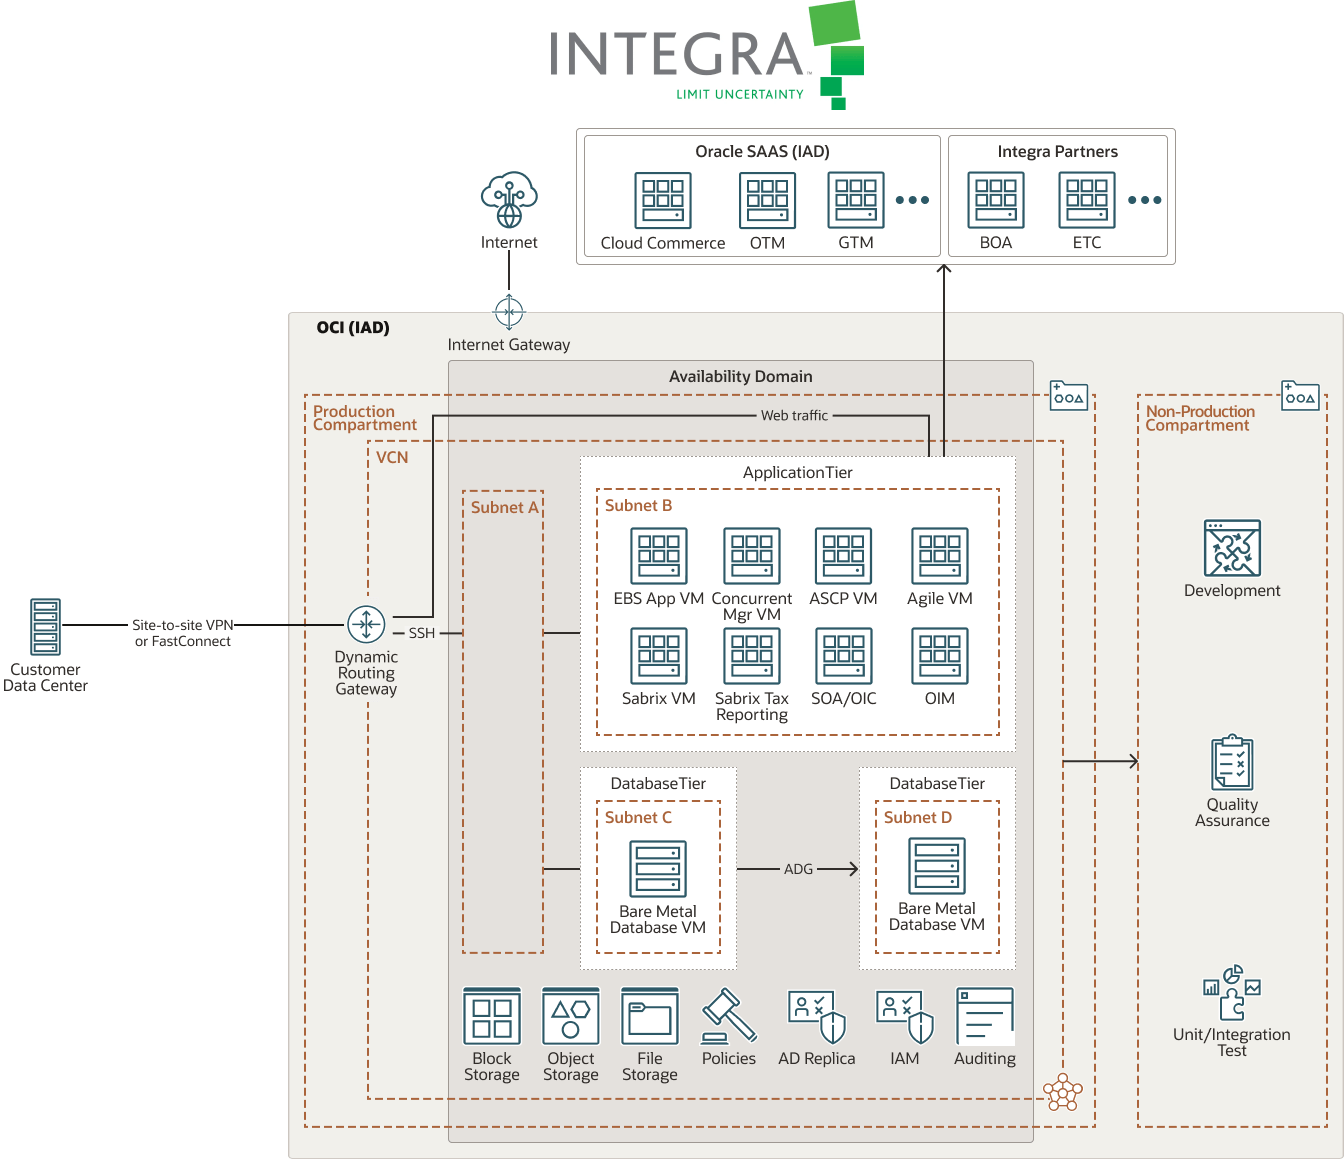Select the File Storage icon

(x=650, y=1016)
